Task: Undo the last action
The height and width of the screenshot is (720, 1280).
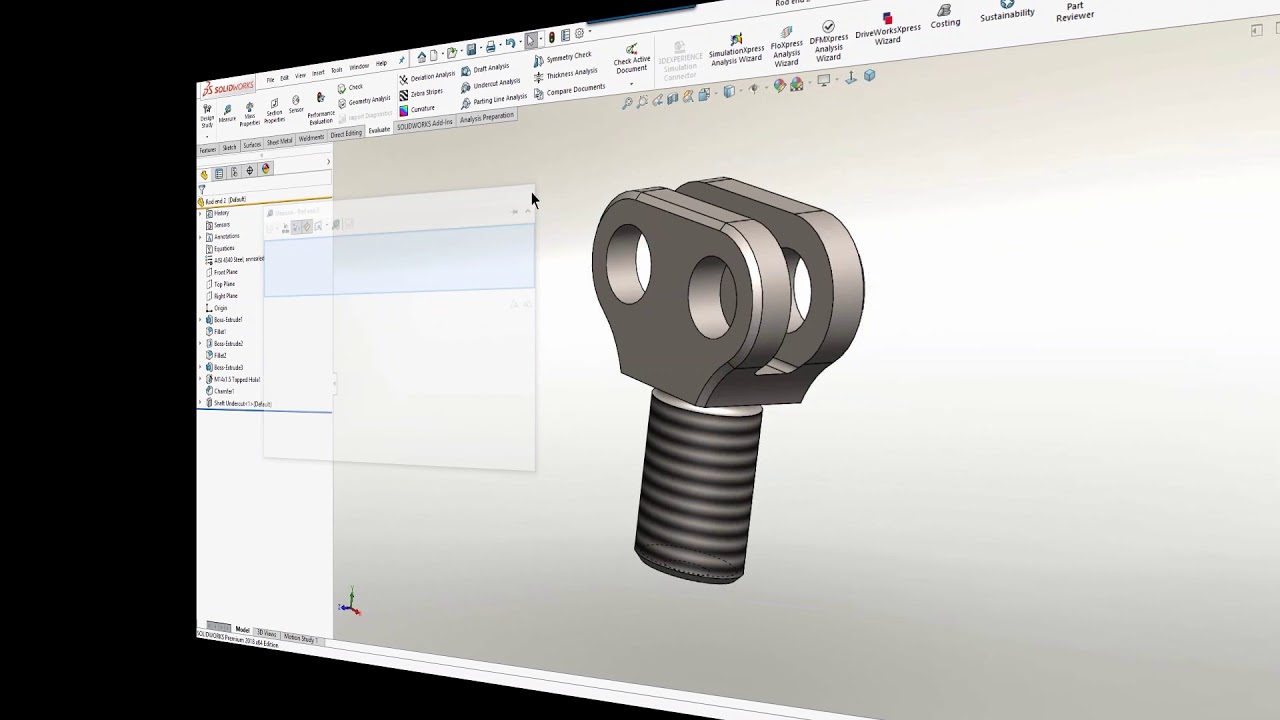Action: click(510, 43)
